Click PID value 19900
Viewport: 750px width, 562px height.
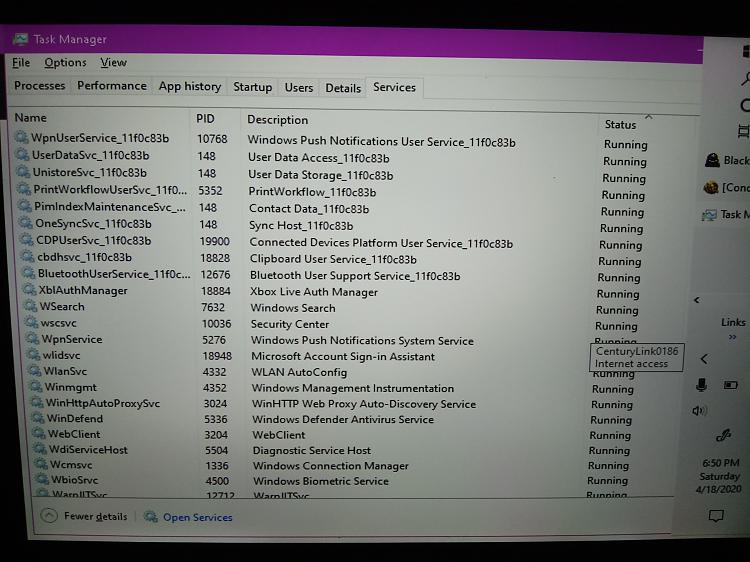click(215, 242)
